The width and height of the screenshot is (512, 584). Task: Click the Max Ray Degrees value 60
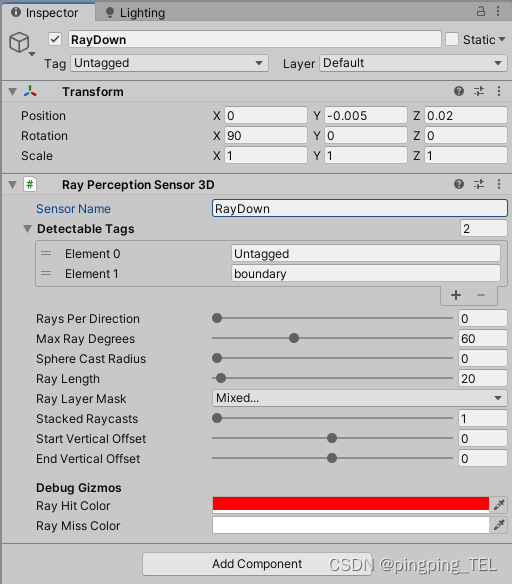point(483,339)
